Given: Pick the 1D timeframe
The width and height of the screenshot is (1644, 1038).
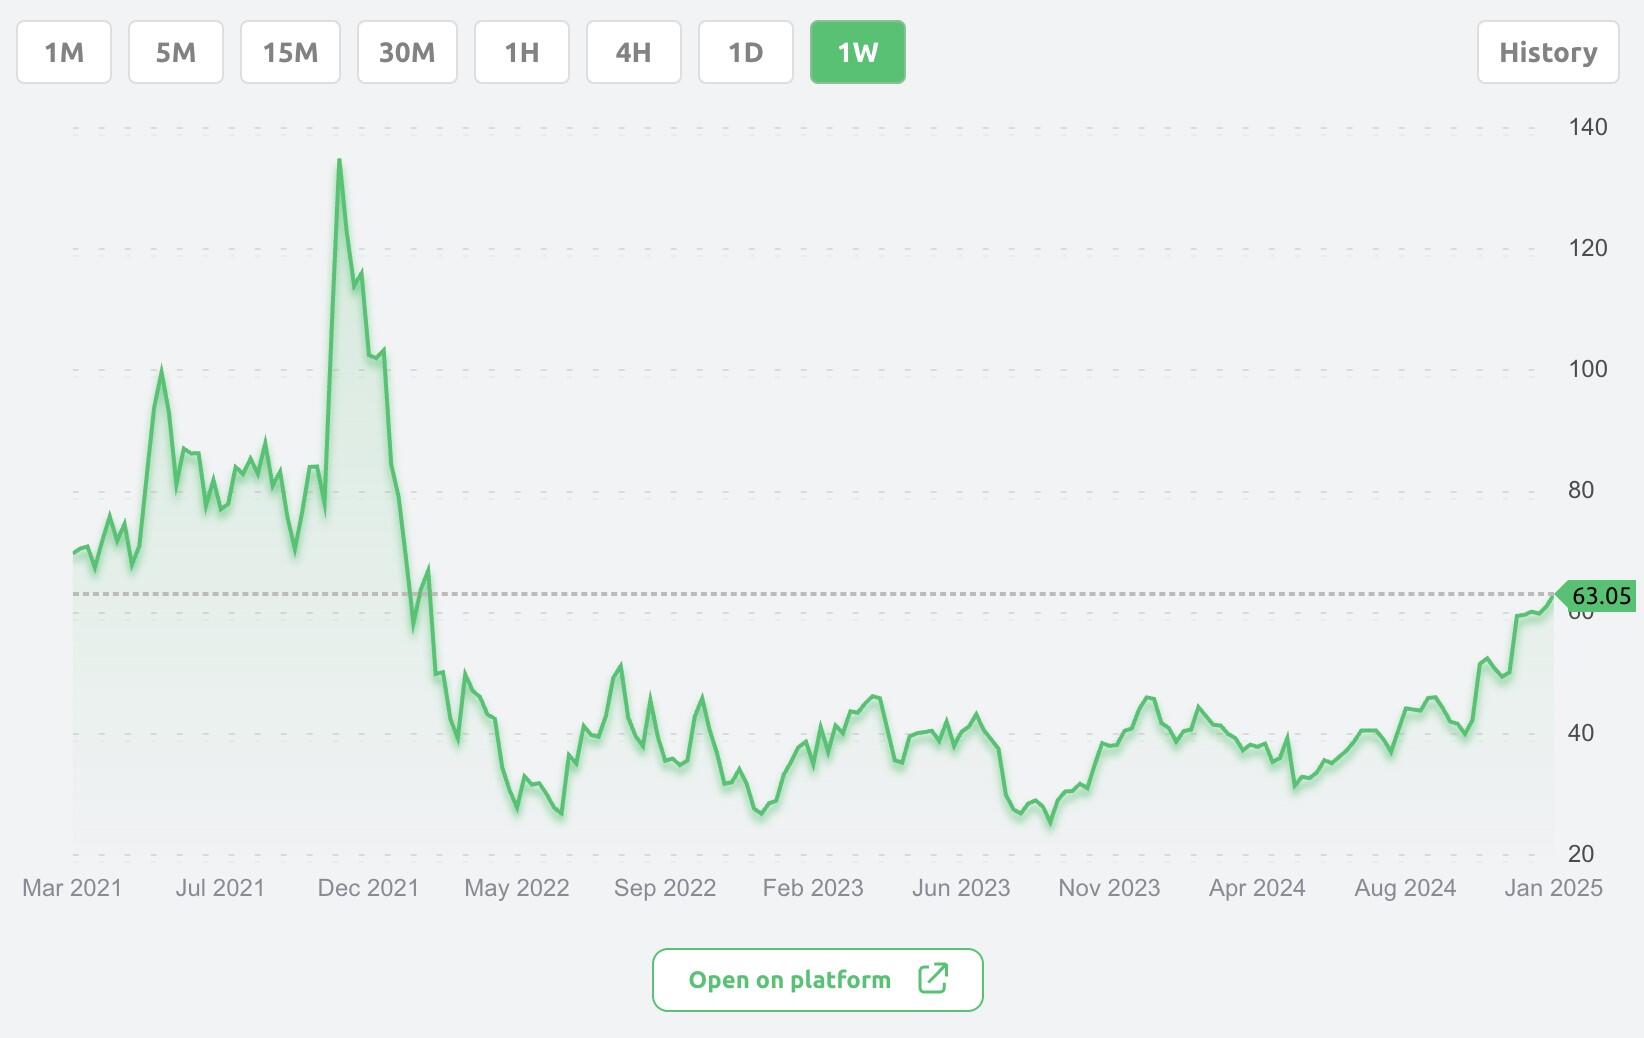Looking at the screenshot, I should (x=745, y=52).
